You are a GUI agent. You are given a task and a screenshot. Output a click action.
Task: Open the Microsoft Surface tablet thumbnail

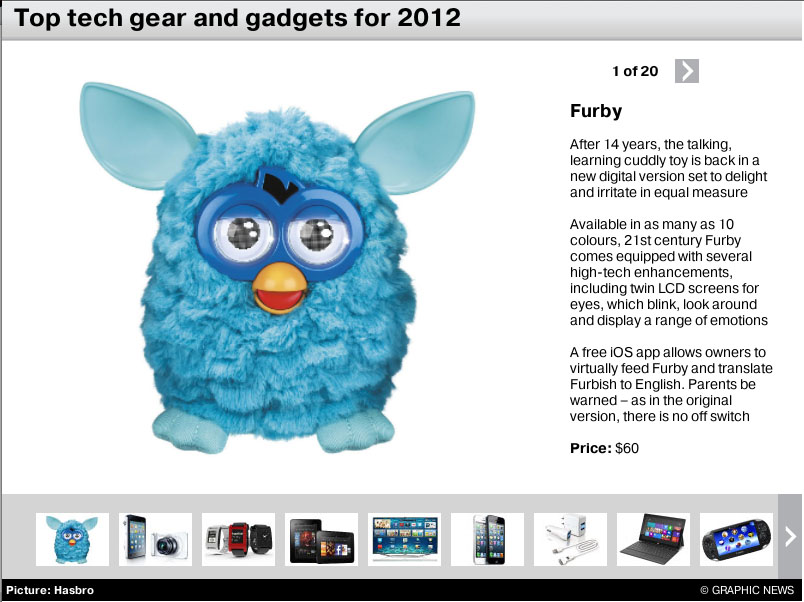[x=653, y=539]
